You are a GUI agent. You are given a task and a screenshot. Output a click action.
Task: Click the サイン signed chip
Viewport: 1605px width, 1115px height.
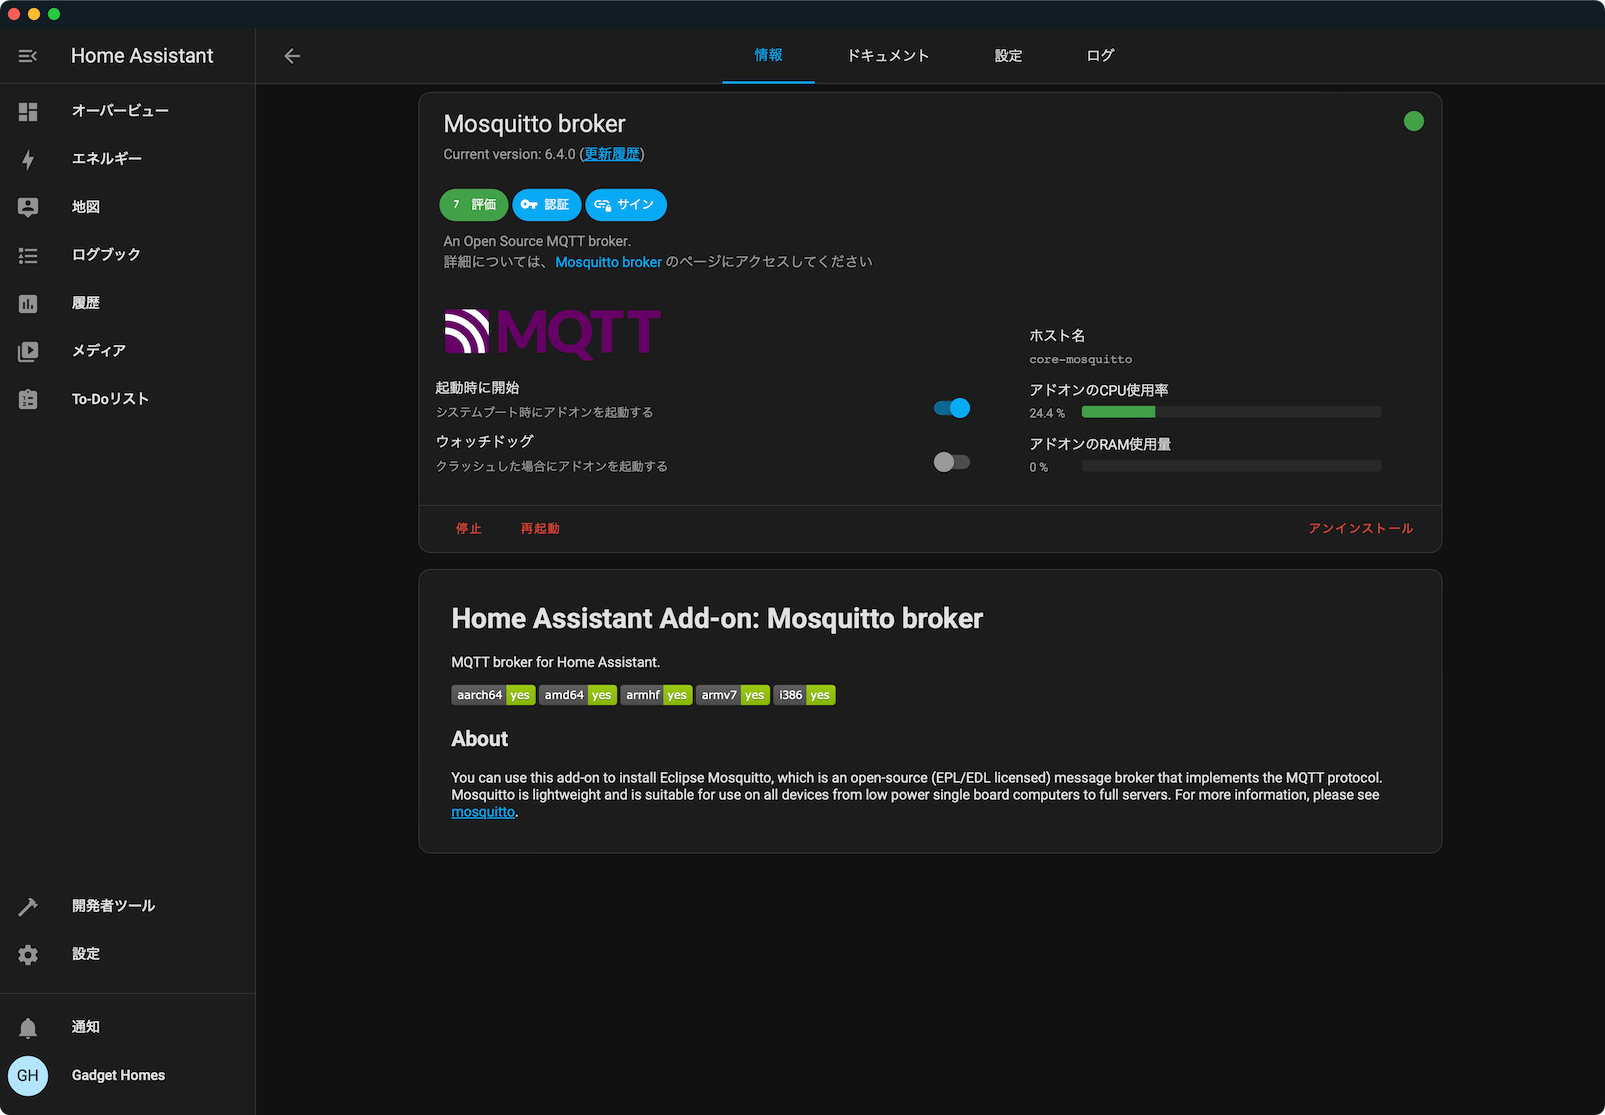(x=626, y=205)
